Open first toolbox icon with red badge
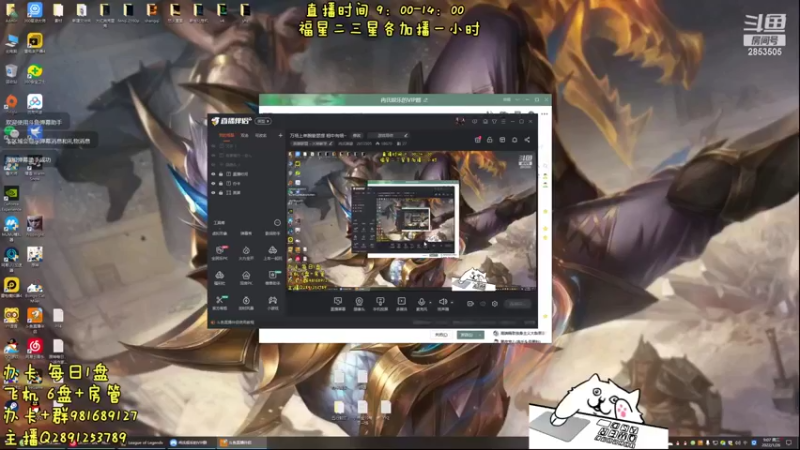 pyautogui.click(x=220, y=250)
